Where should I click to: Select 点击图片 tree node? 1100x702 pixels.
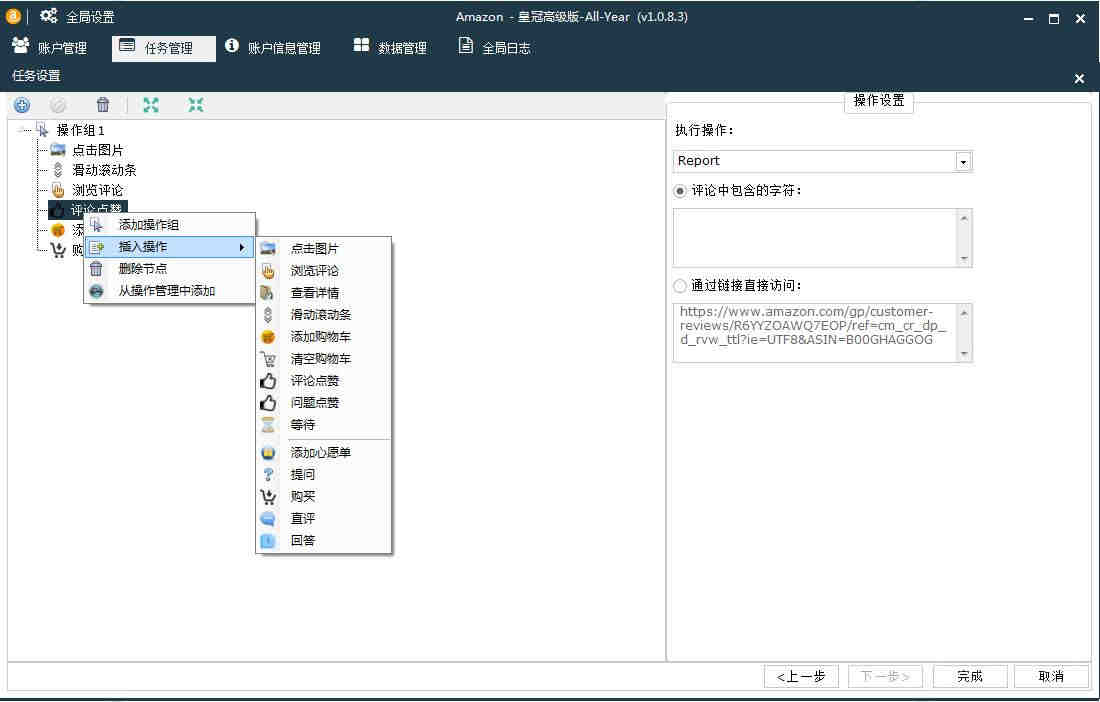click(98, 150)
